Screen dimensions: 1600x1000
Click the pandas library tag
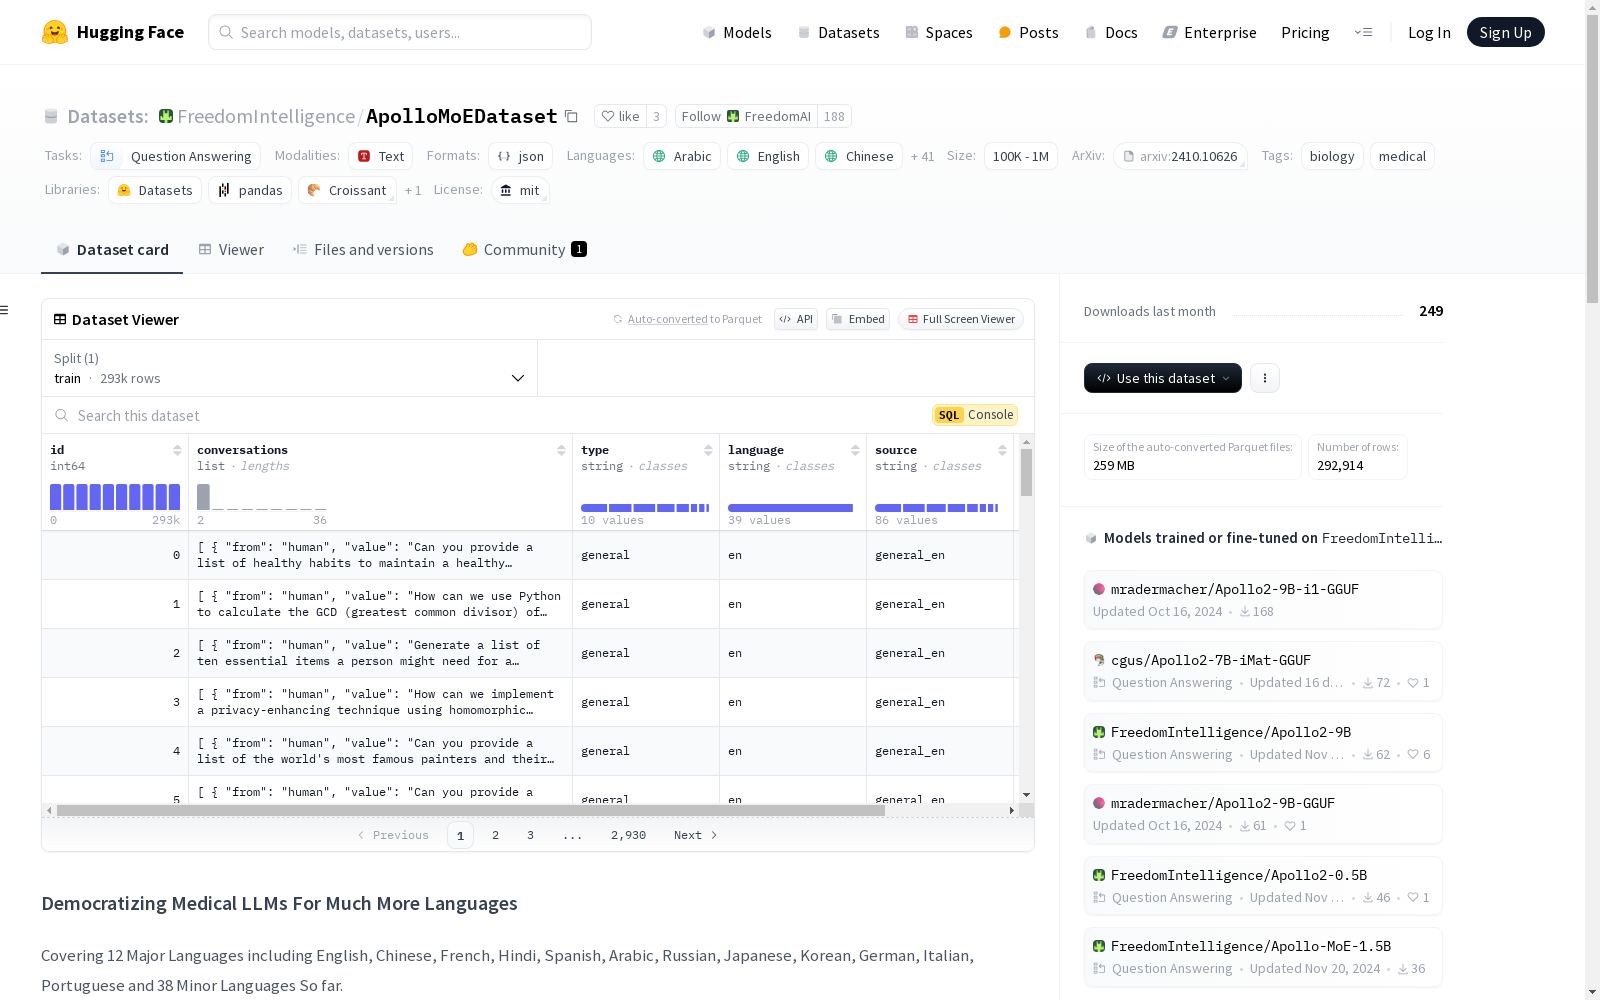[250, 190]
